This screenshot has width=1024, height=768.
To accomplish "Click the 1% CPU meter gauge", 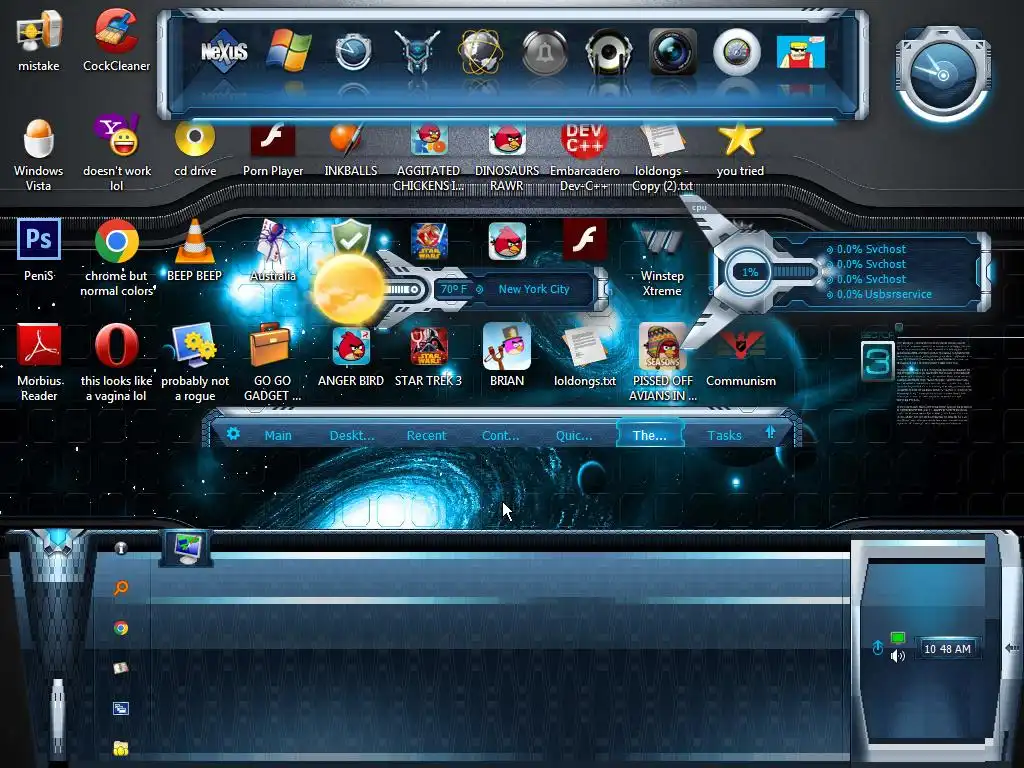I will click(750, 272).
